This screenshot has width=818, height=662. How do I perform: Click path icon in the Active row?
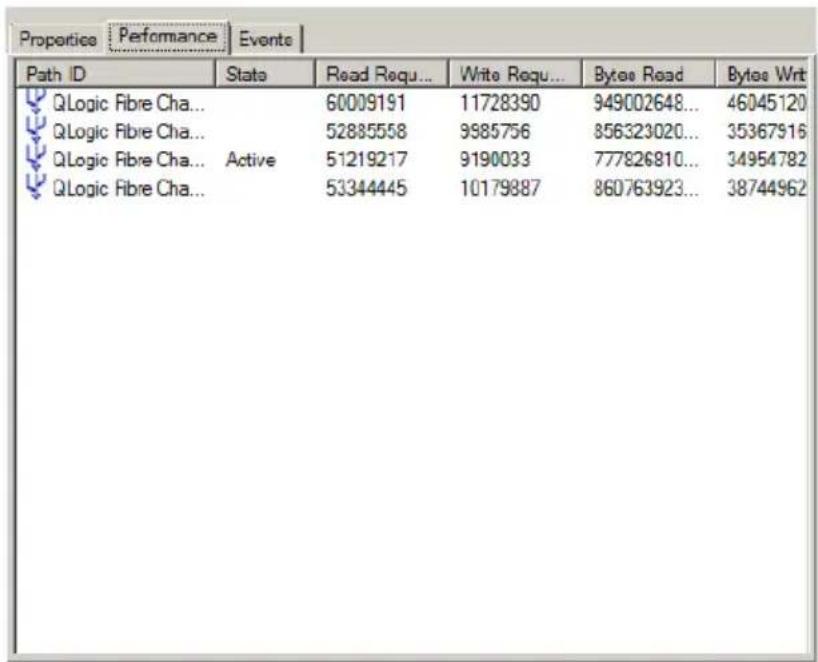click(35, 159)
